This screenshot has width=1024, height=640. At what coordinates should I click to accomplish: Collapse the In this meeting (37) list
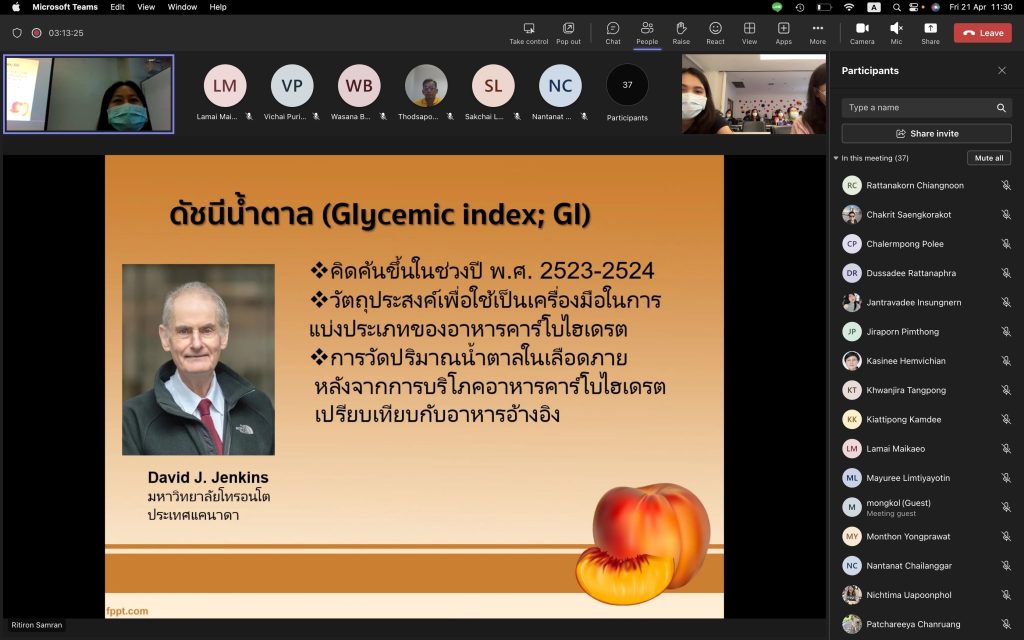(x=836, y=158)
